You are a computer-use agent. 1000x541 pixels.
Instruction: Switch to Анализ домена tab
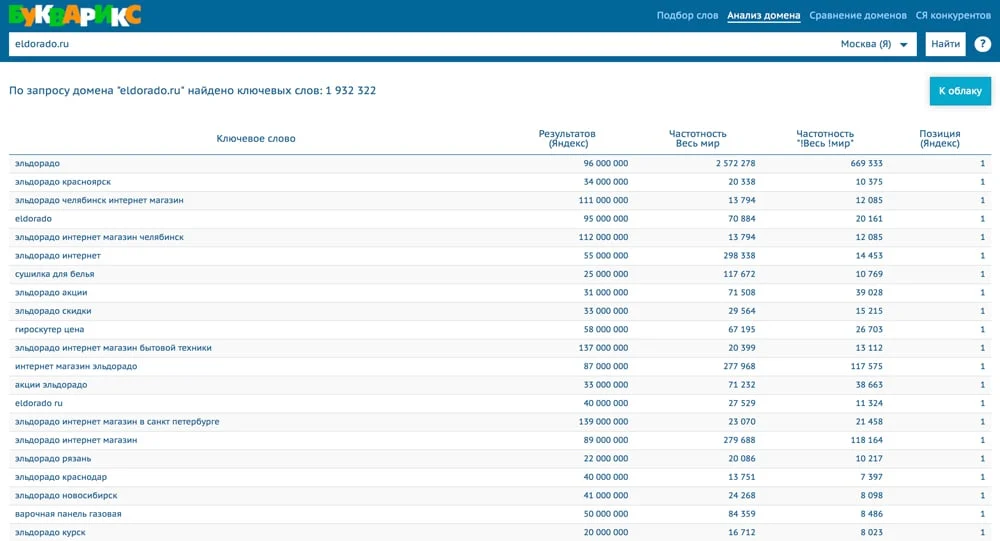click(763, 15)
